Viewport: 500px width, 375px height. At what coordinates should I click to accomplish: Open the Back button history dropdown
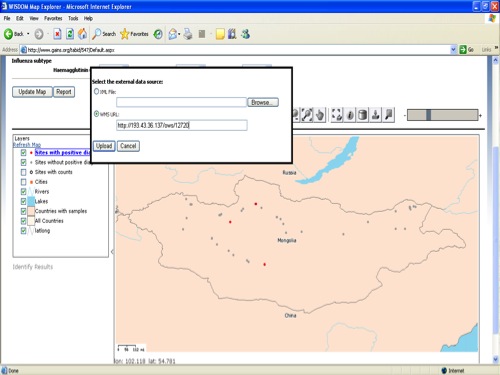(x=28, y=34)
